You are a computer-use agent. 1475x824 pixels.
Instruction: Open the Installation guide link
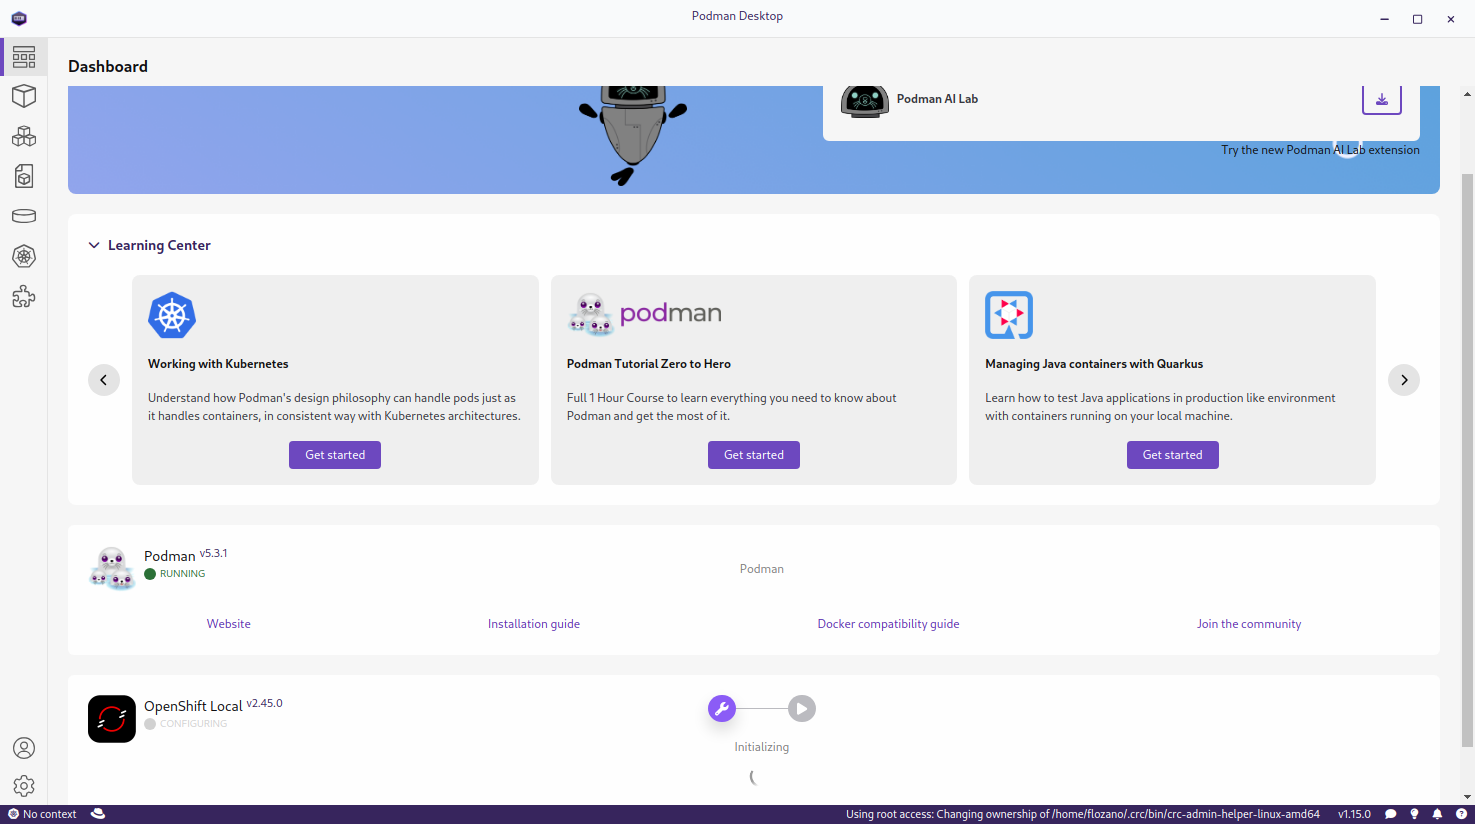(534, 624)
